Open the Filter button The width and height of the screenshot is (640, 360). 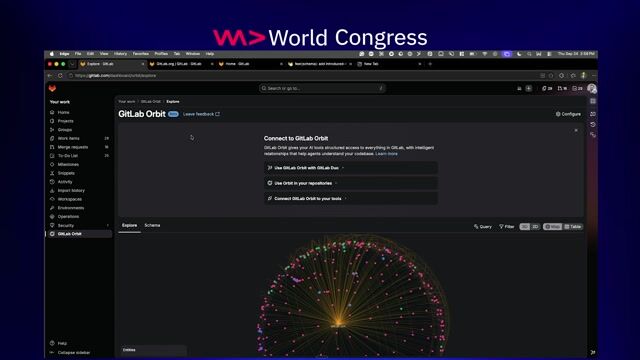[507, 227]
